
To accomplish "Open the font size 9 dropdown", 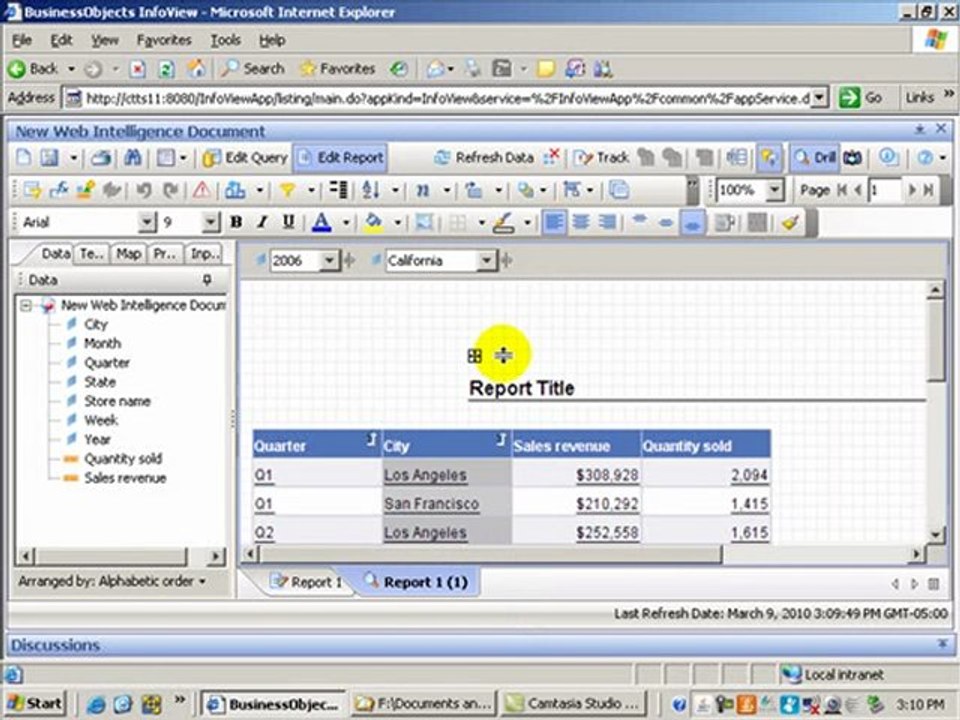I will [x=211, y=222].
